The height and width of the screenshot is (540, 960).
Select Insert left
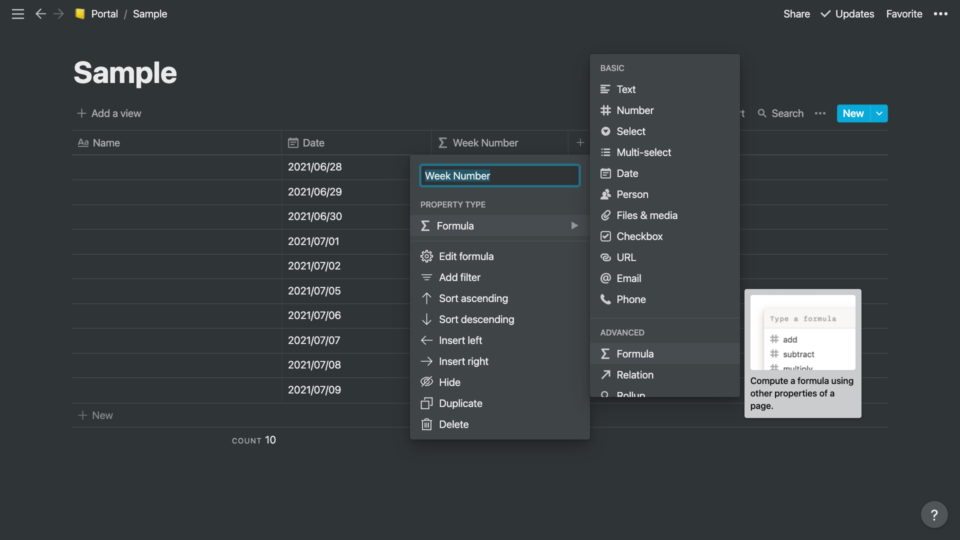500,340
